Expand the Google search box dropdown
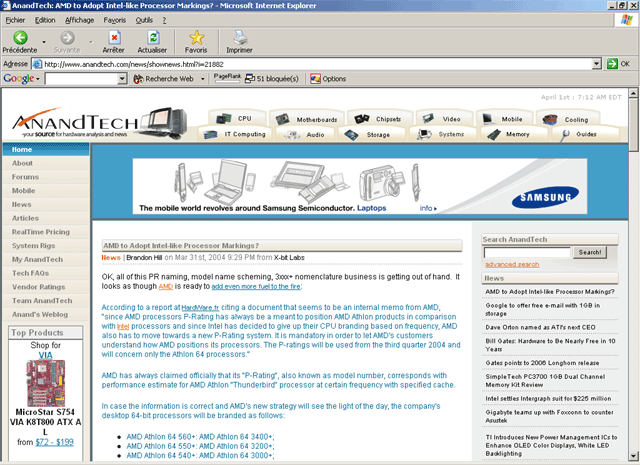Screen dimensions: 640x465 [122, 78]
